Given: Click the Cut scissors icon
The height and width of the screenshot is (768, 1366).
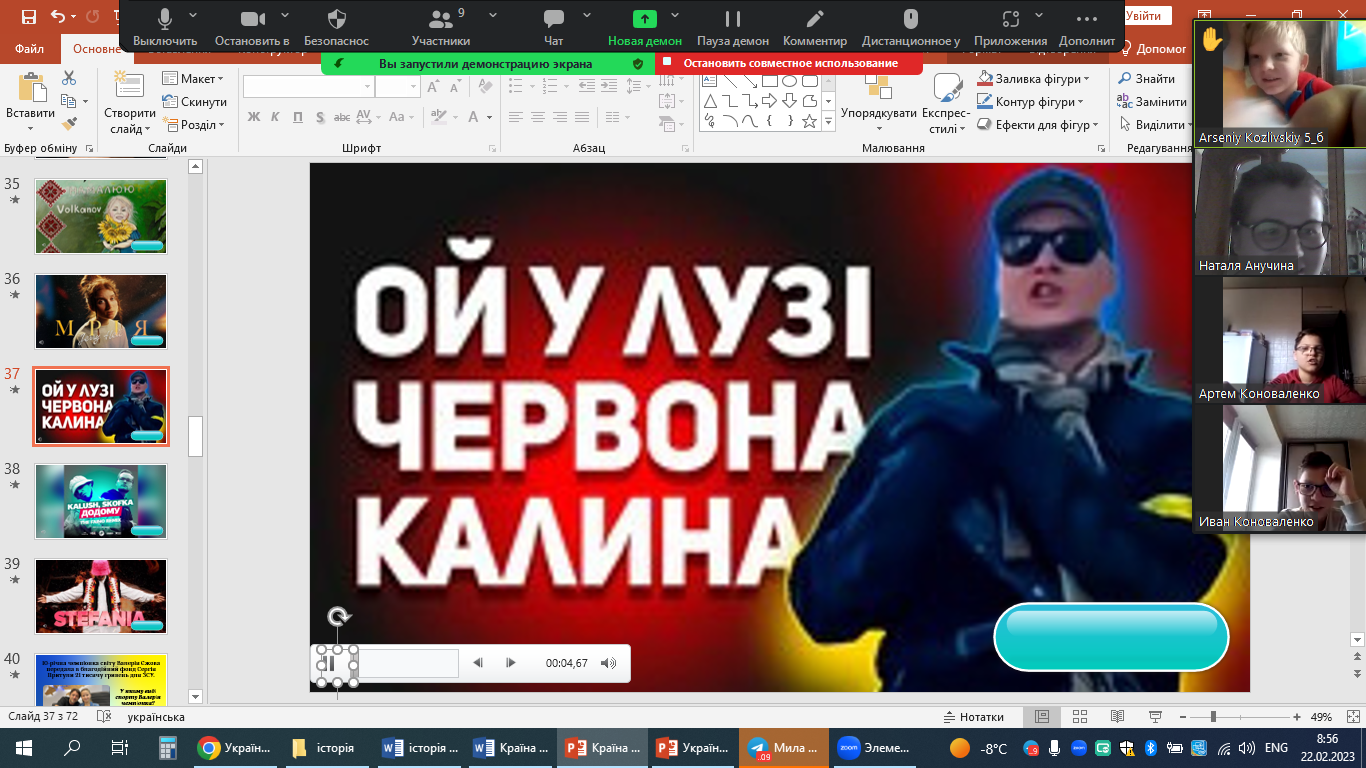Looking at the screenshot, I should click(69, 78).
